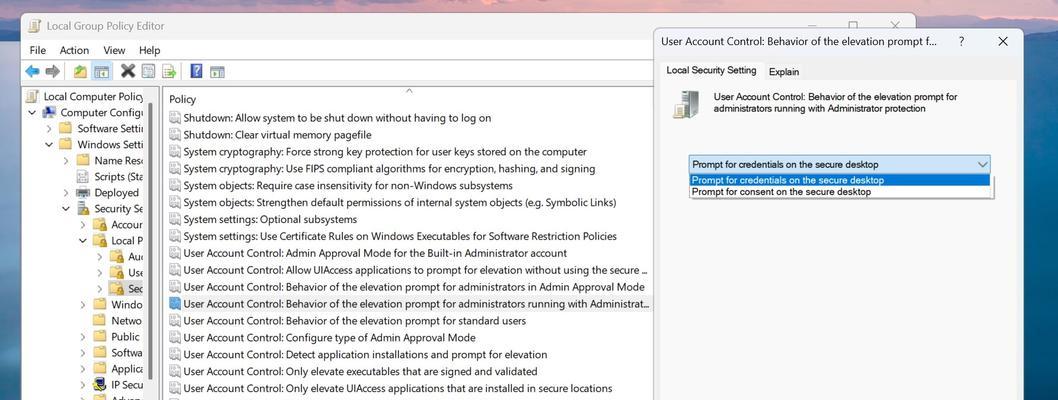Screen dimensions: 1058x400
Task: Click the Computer Configuration node icon
Action: [49, 113]
